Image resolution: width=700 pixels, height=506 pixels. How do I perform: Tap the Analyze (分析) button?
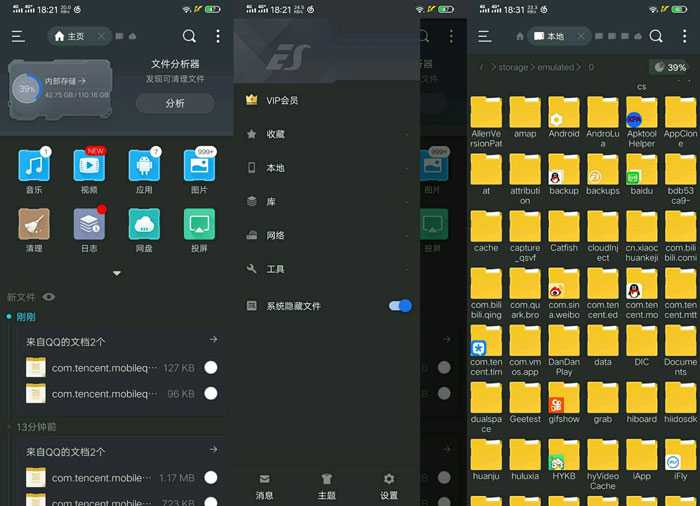(x=175, y=103)
